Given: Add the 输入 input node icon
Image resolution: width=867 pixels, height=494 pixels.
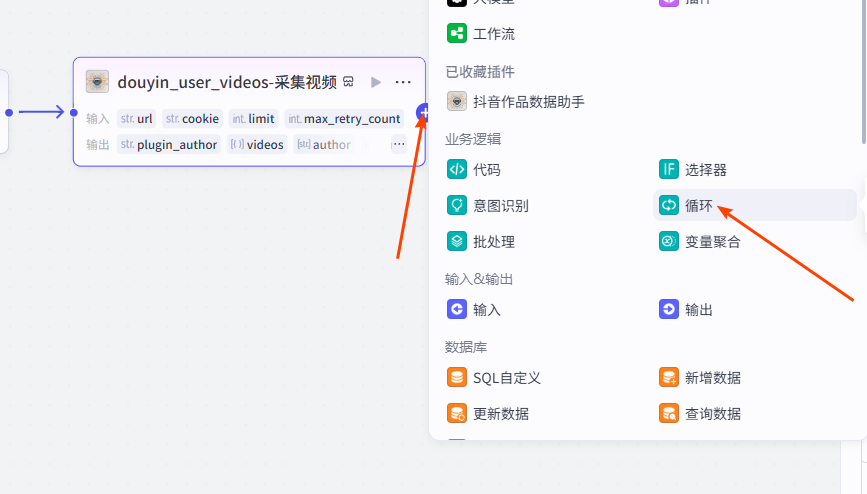Looking at the screenshot, I should click(457, 310).
